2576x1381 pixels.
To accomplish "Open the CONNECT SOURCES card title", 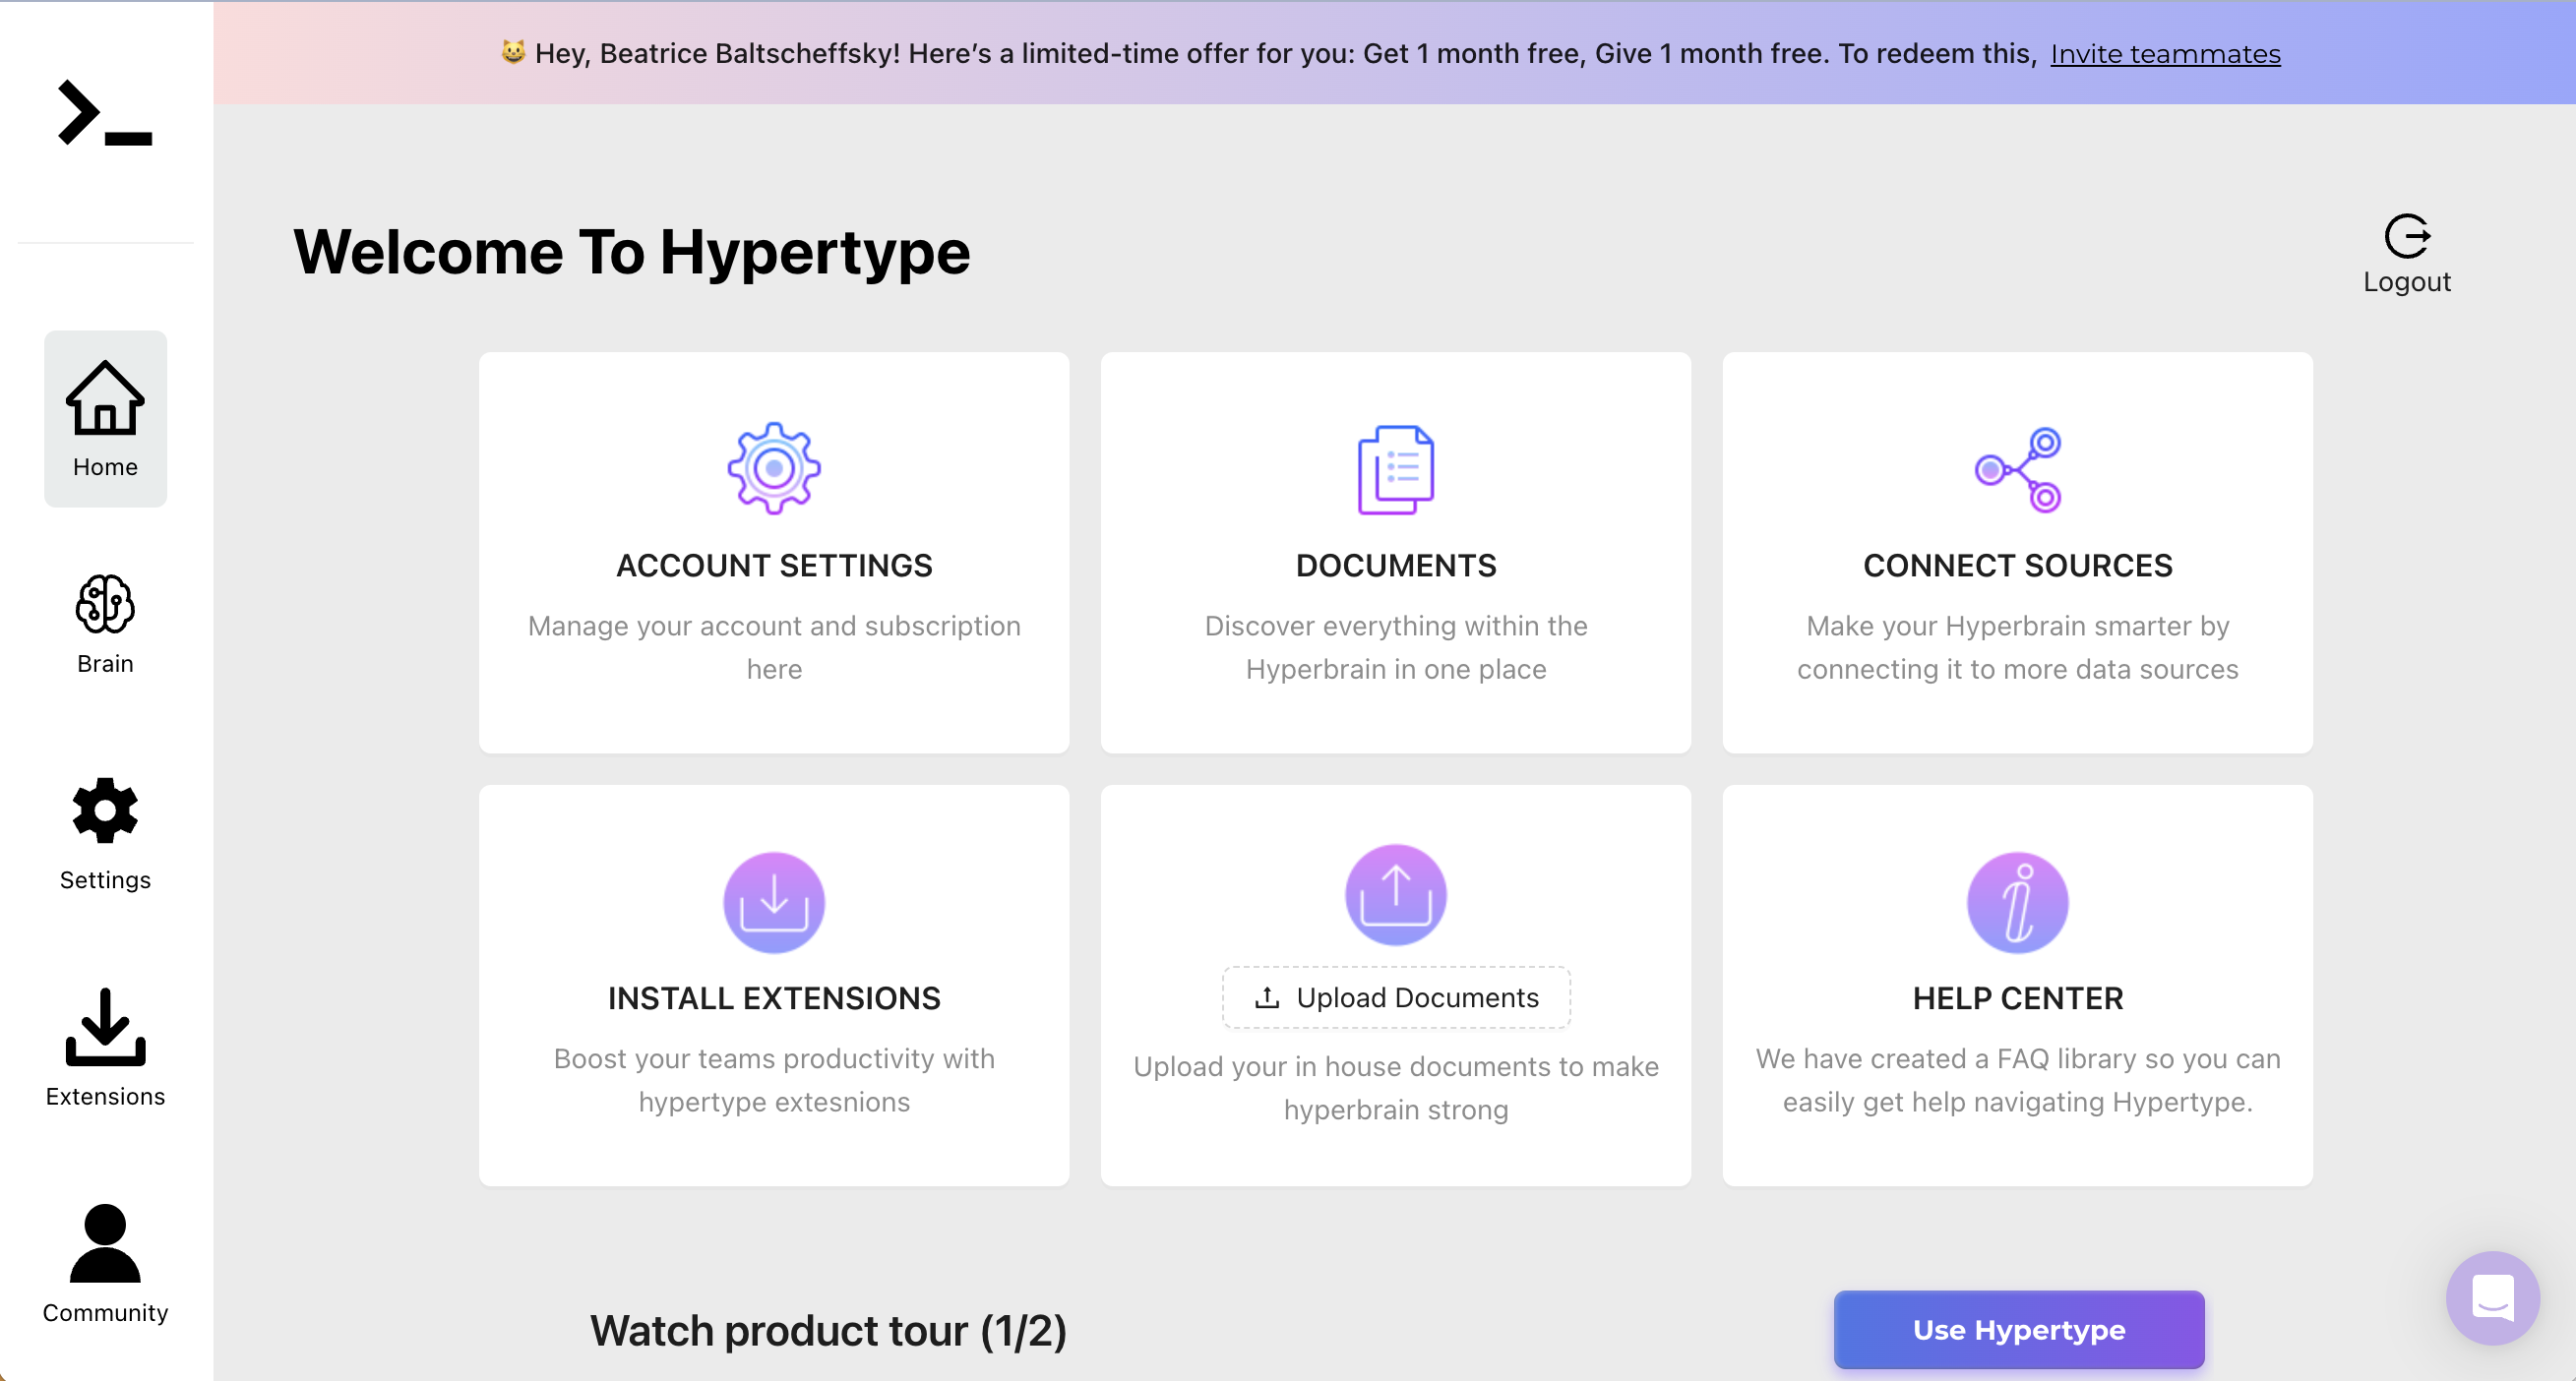I will click(x=2018, y=566).
